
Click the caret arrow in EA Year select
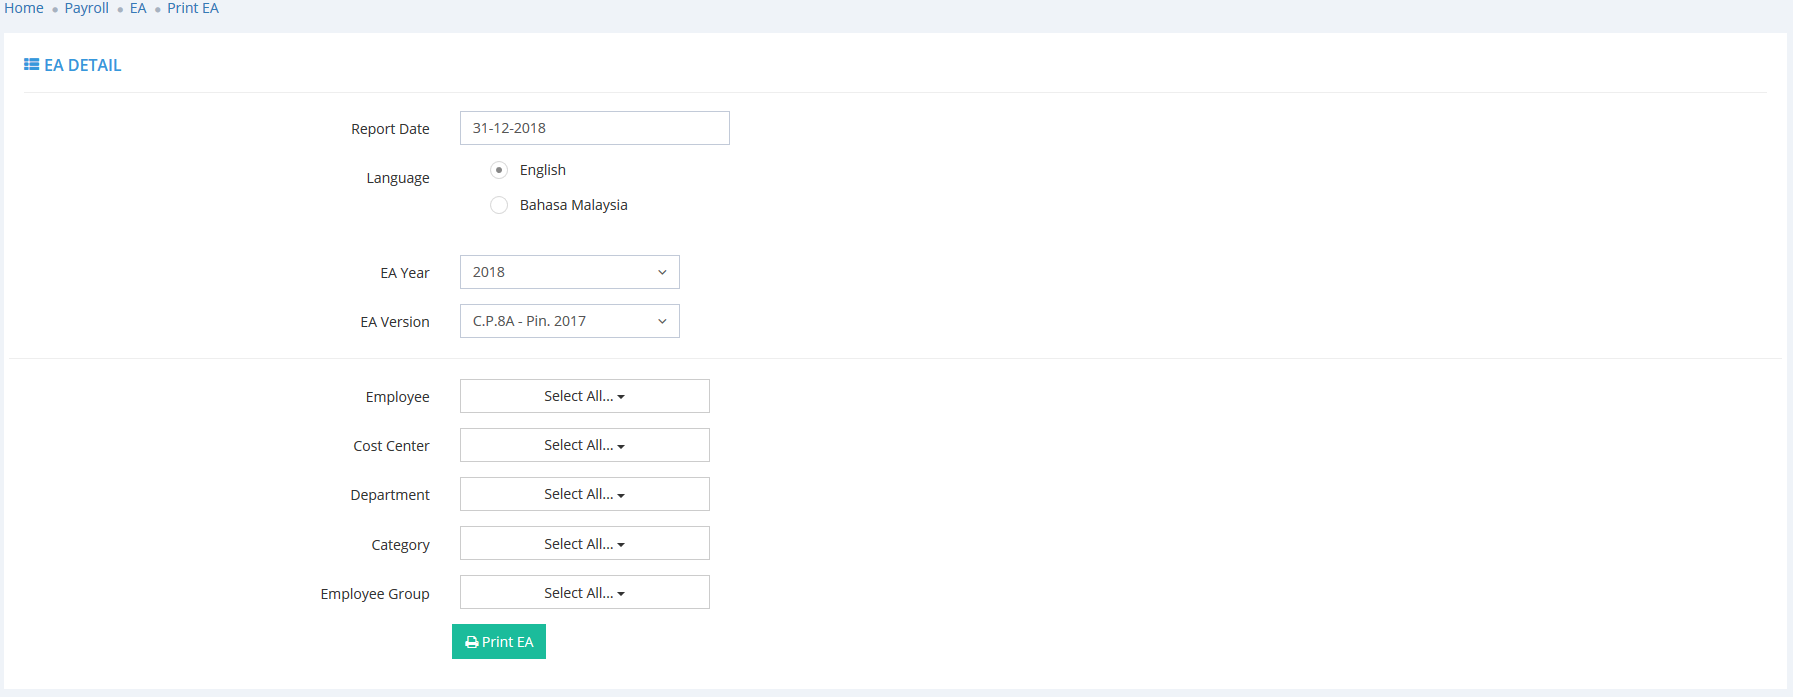pyautogui.click(x=662, y=272)
